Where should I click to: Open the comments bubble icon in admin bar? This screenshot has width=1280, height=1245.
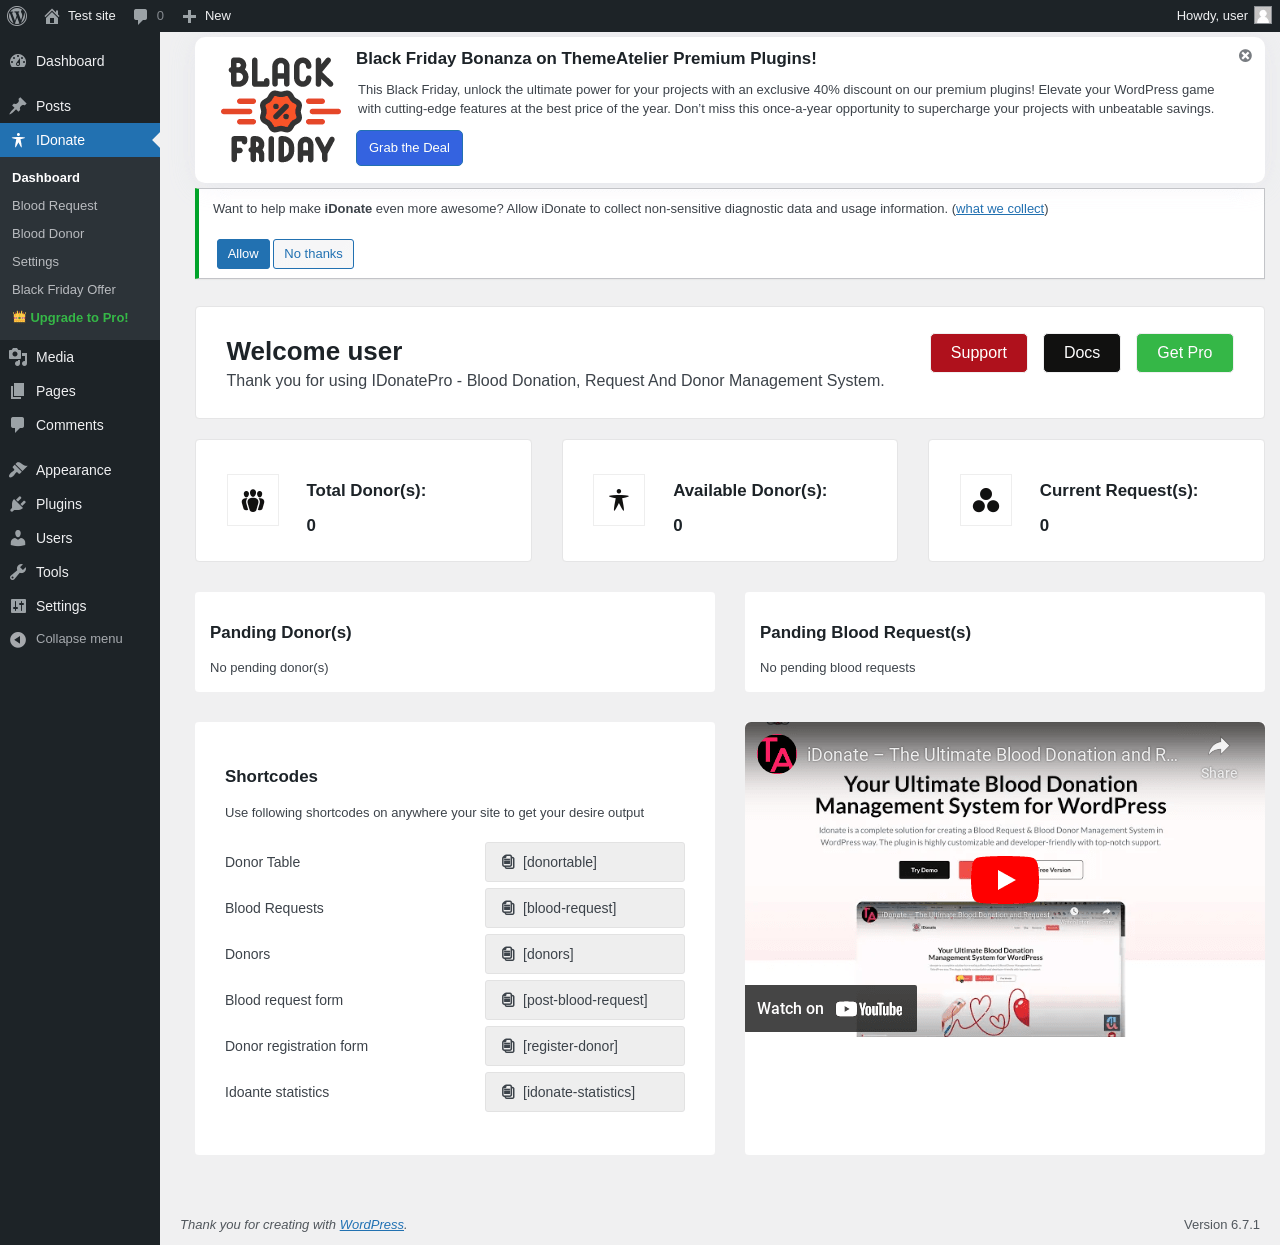[x=140, y=16]
